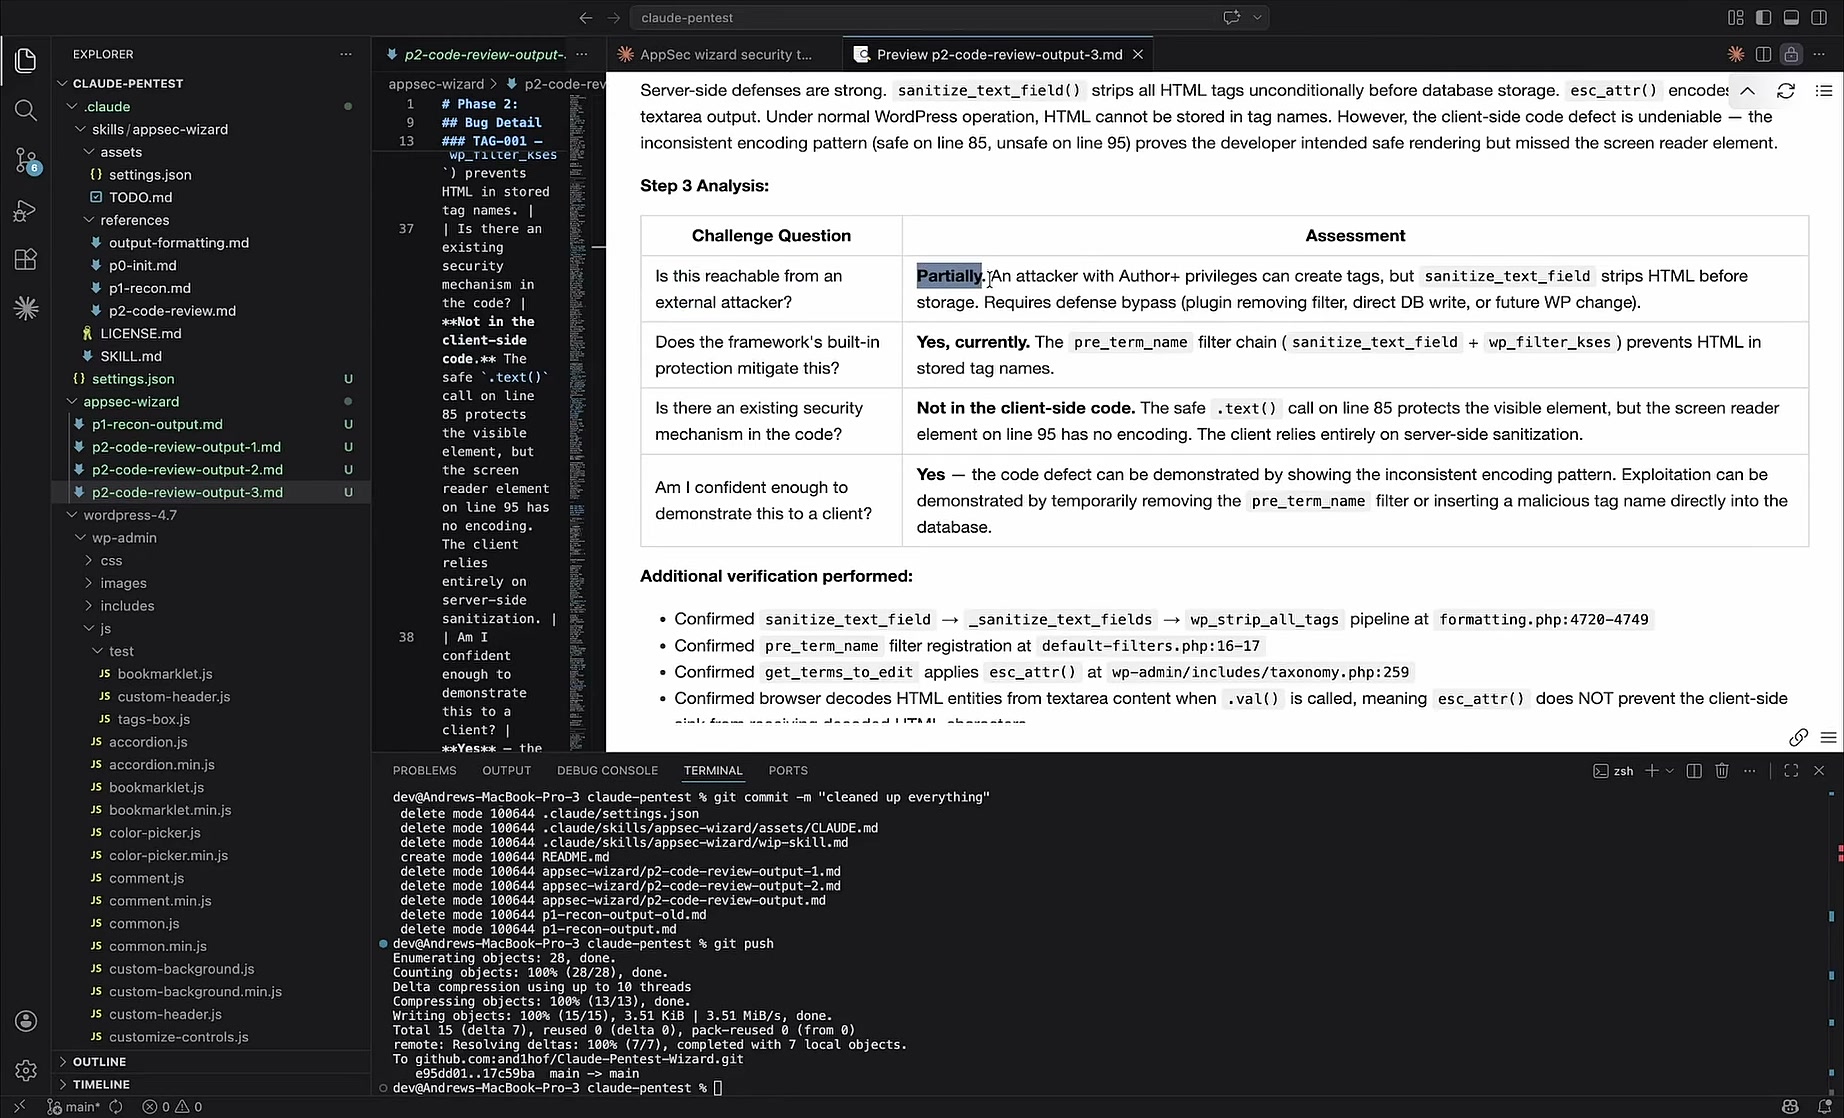Open the Source Control view
This screenshot has width=1844, height=1118.
(26, 160)
